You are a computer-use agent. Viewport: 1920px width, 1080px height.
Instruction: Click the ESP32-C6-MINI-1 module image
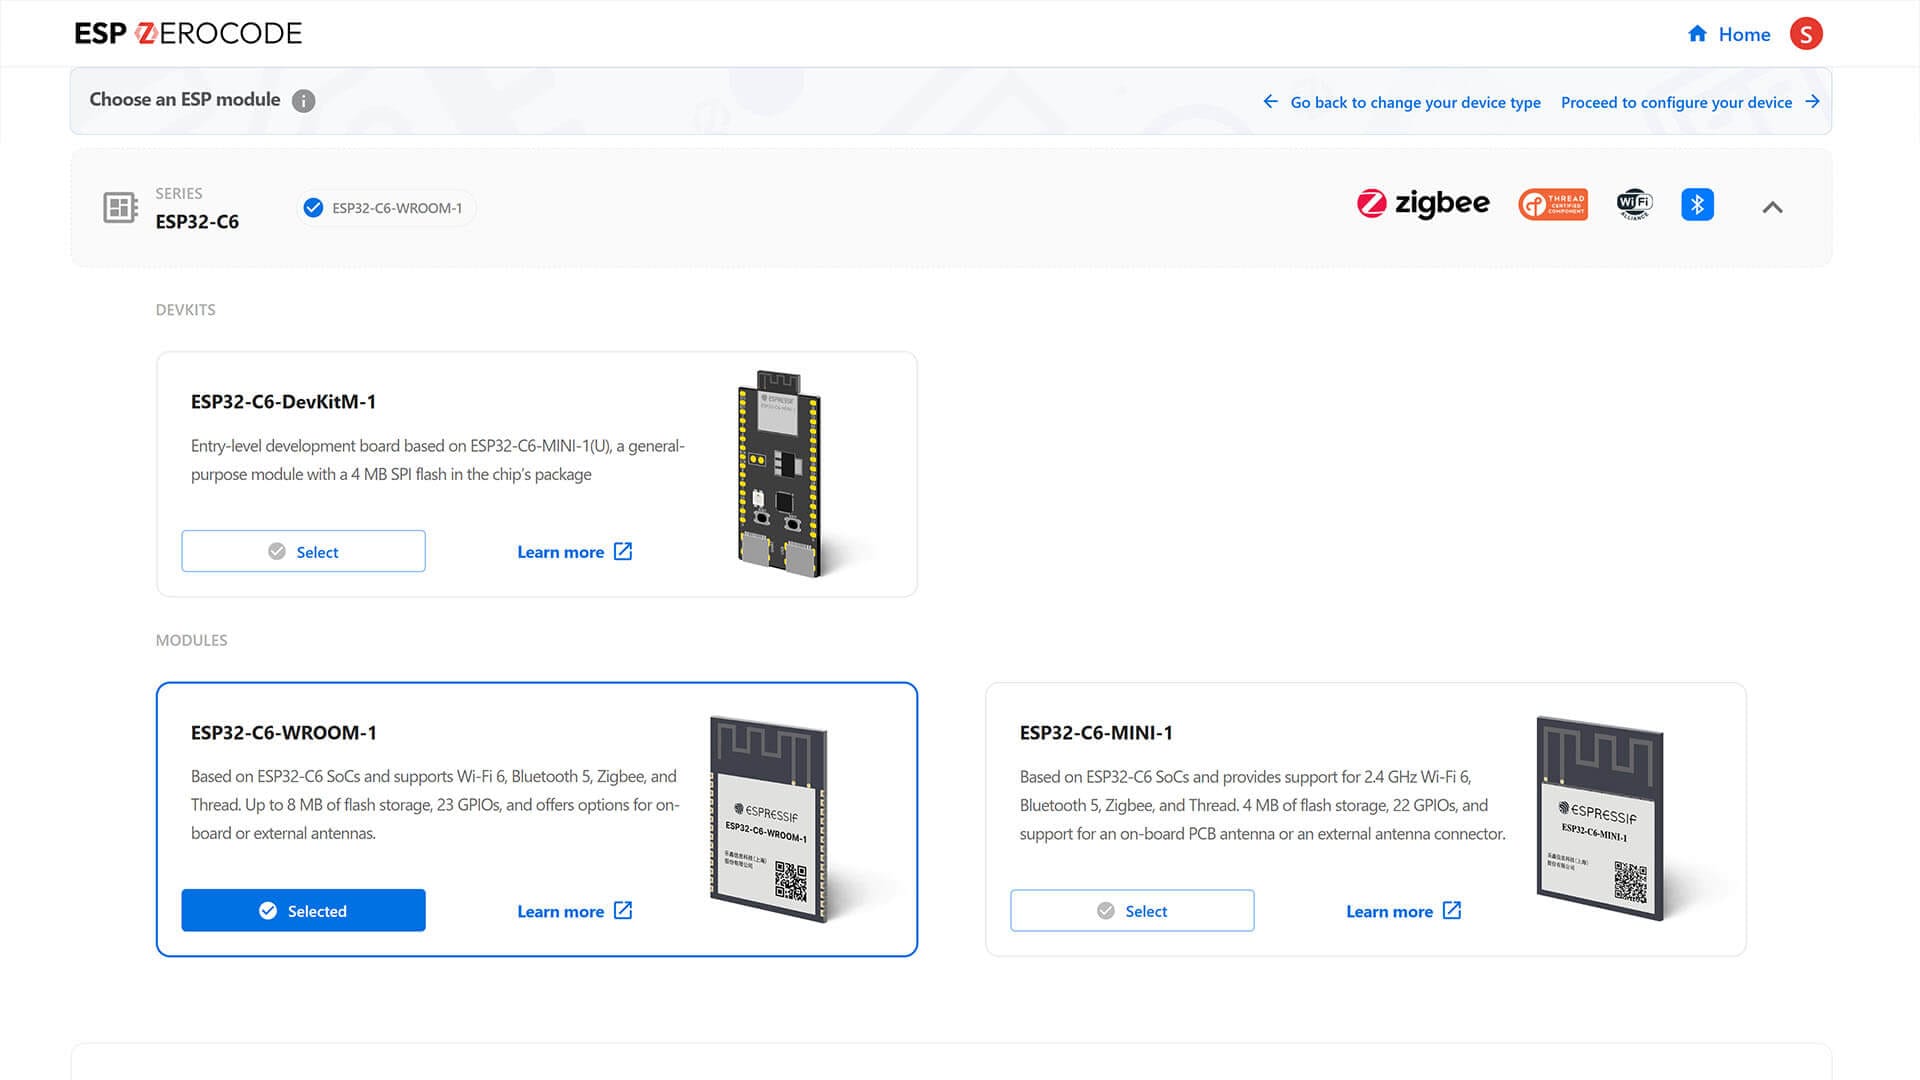1600,818
